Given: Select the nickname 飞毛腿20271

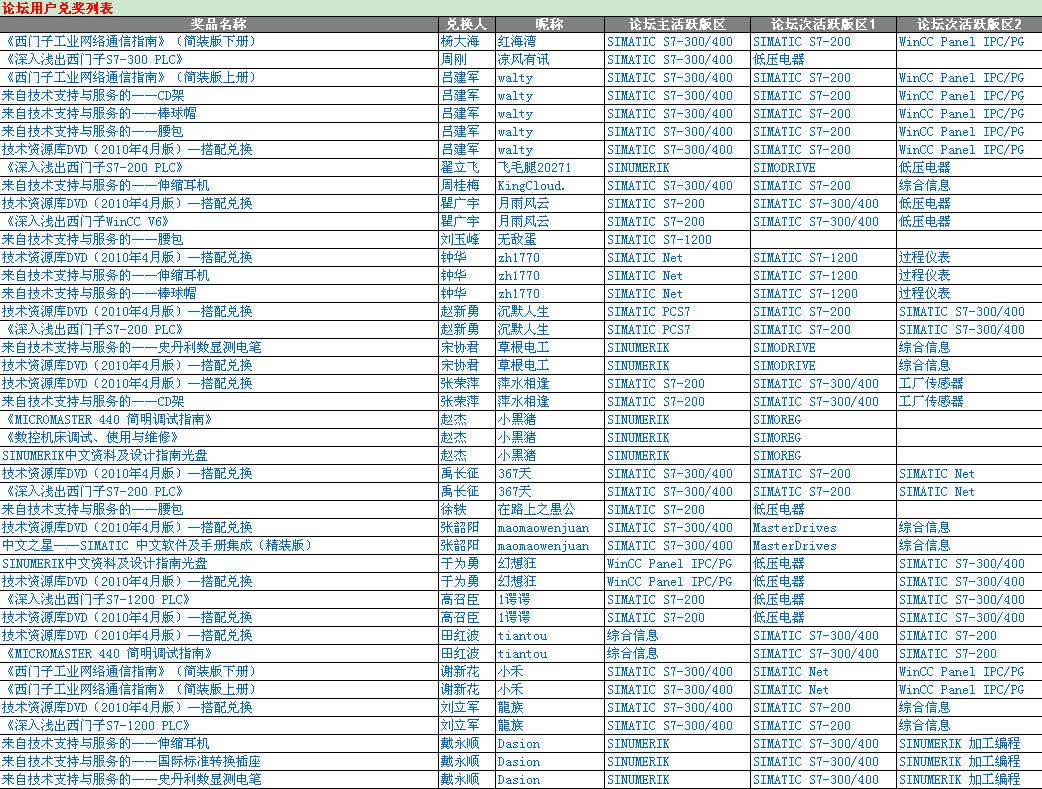Looking at the screenshot, I should (x=534, y=167).
